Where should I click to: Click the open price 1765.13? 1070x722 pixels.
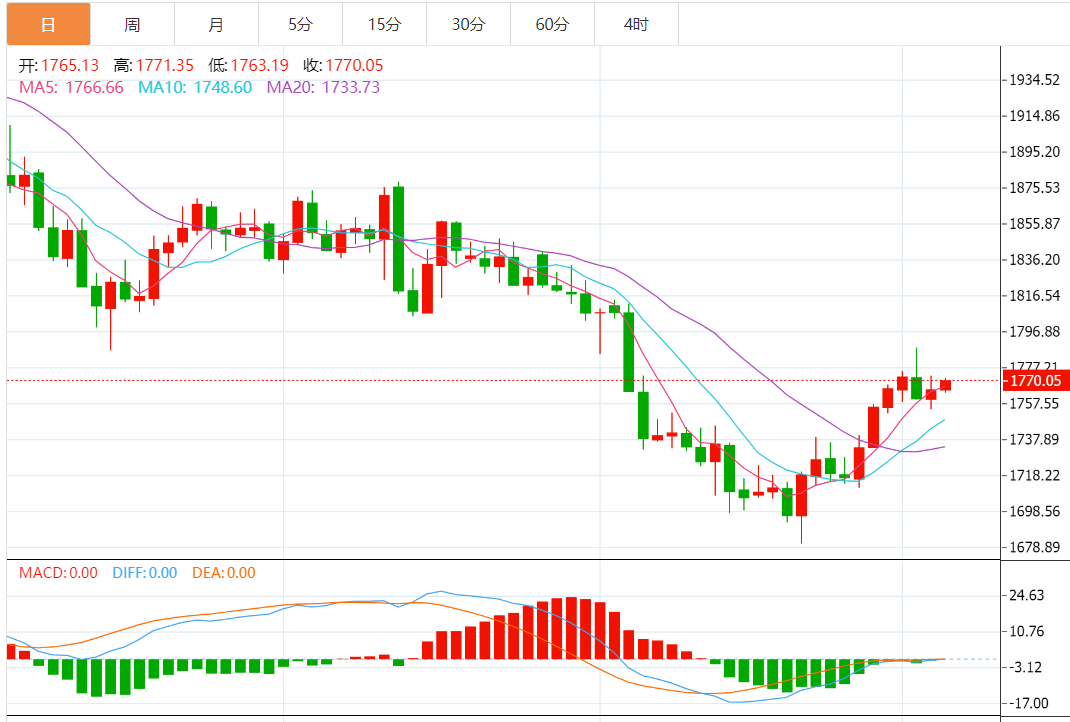click(70, 66)
